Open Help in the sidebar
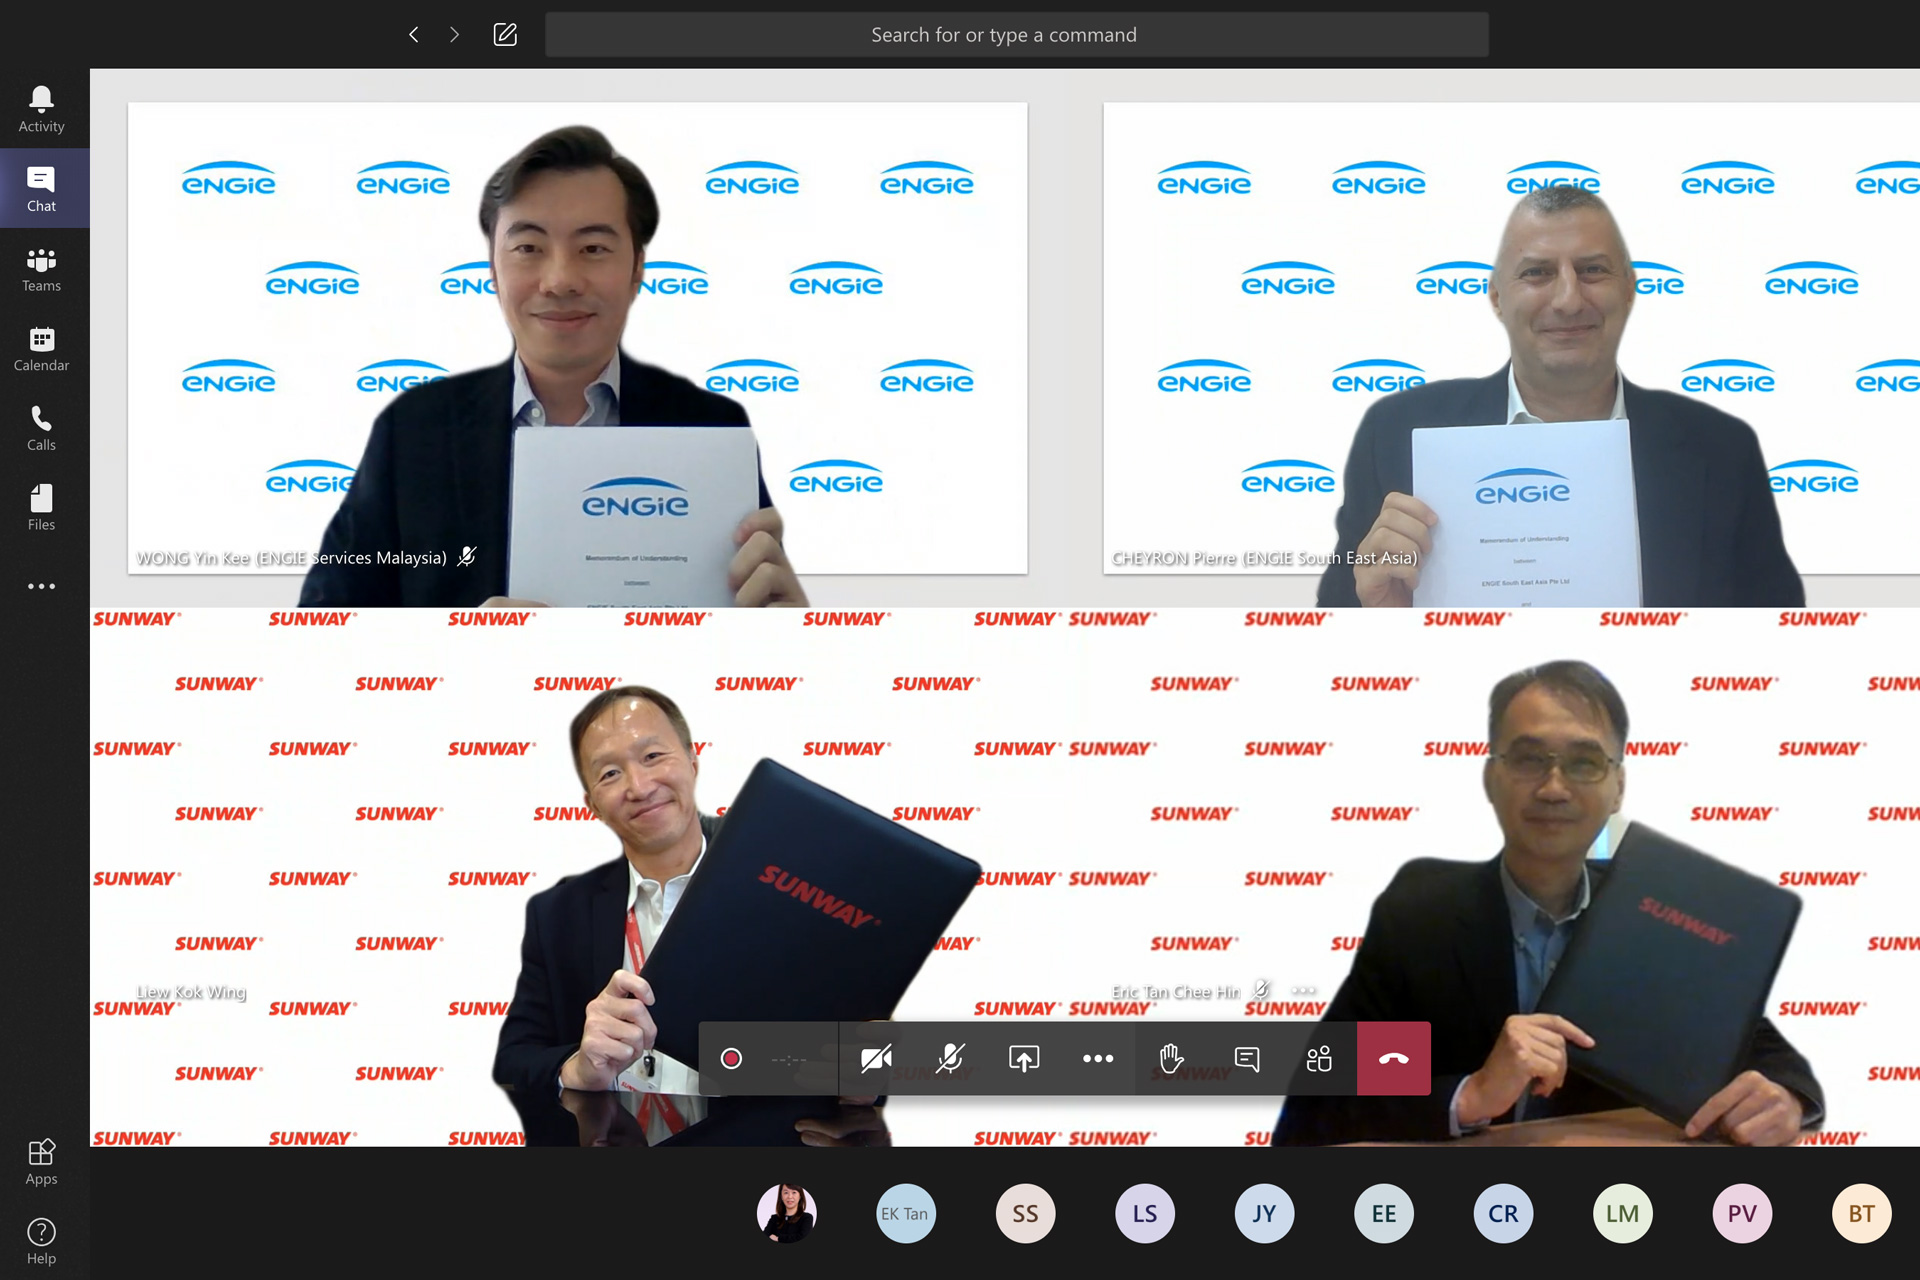The width and height of the screenshot is (1920, 1280). pyautogui.click(x=41, y=1242)
